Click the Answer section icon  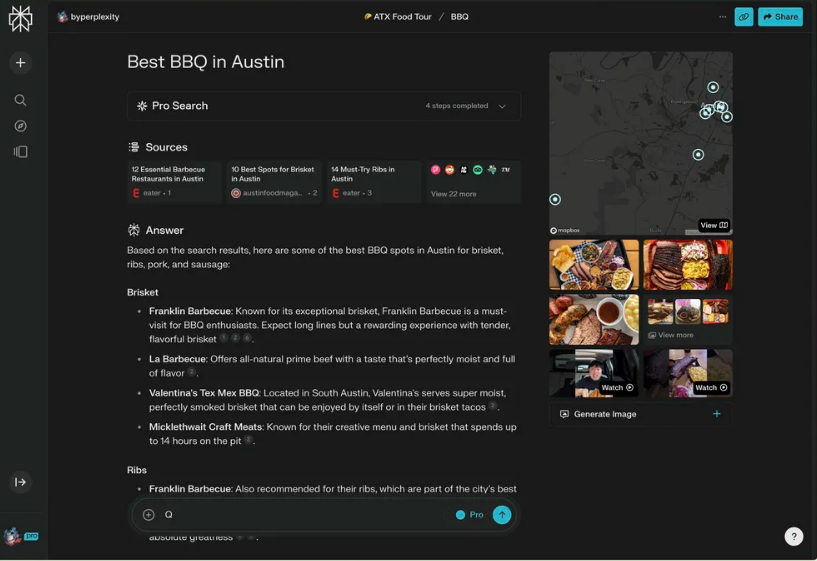pos(134,230)
